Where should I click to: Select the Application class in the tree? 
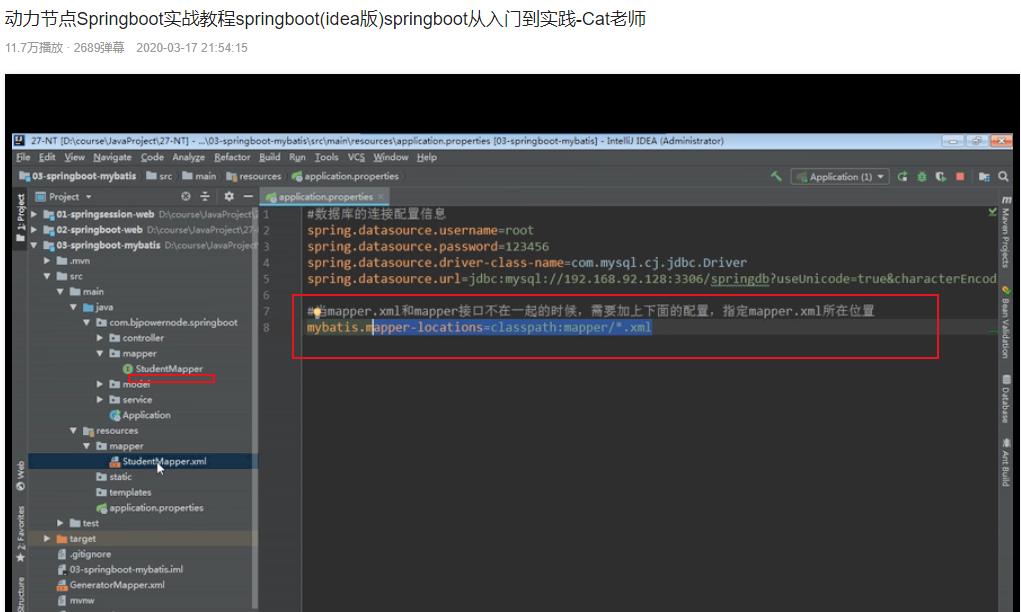point(140,415)
